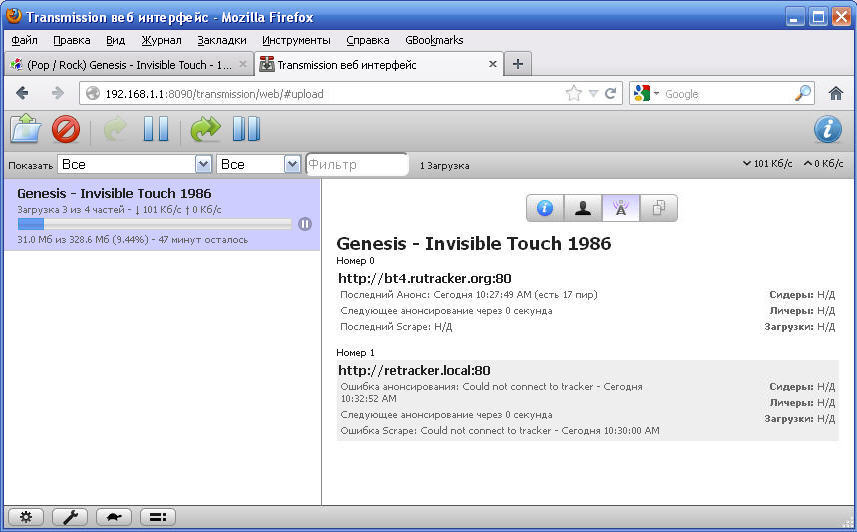This screenshot has width=857, height=532.
Task: Click the red Remove torrent icon
Action: pyautogui.click(x=66, y=130)
